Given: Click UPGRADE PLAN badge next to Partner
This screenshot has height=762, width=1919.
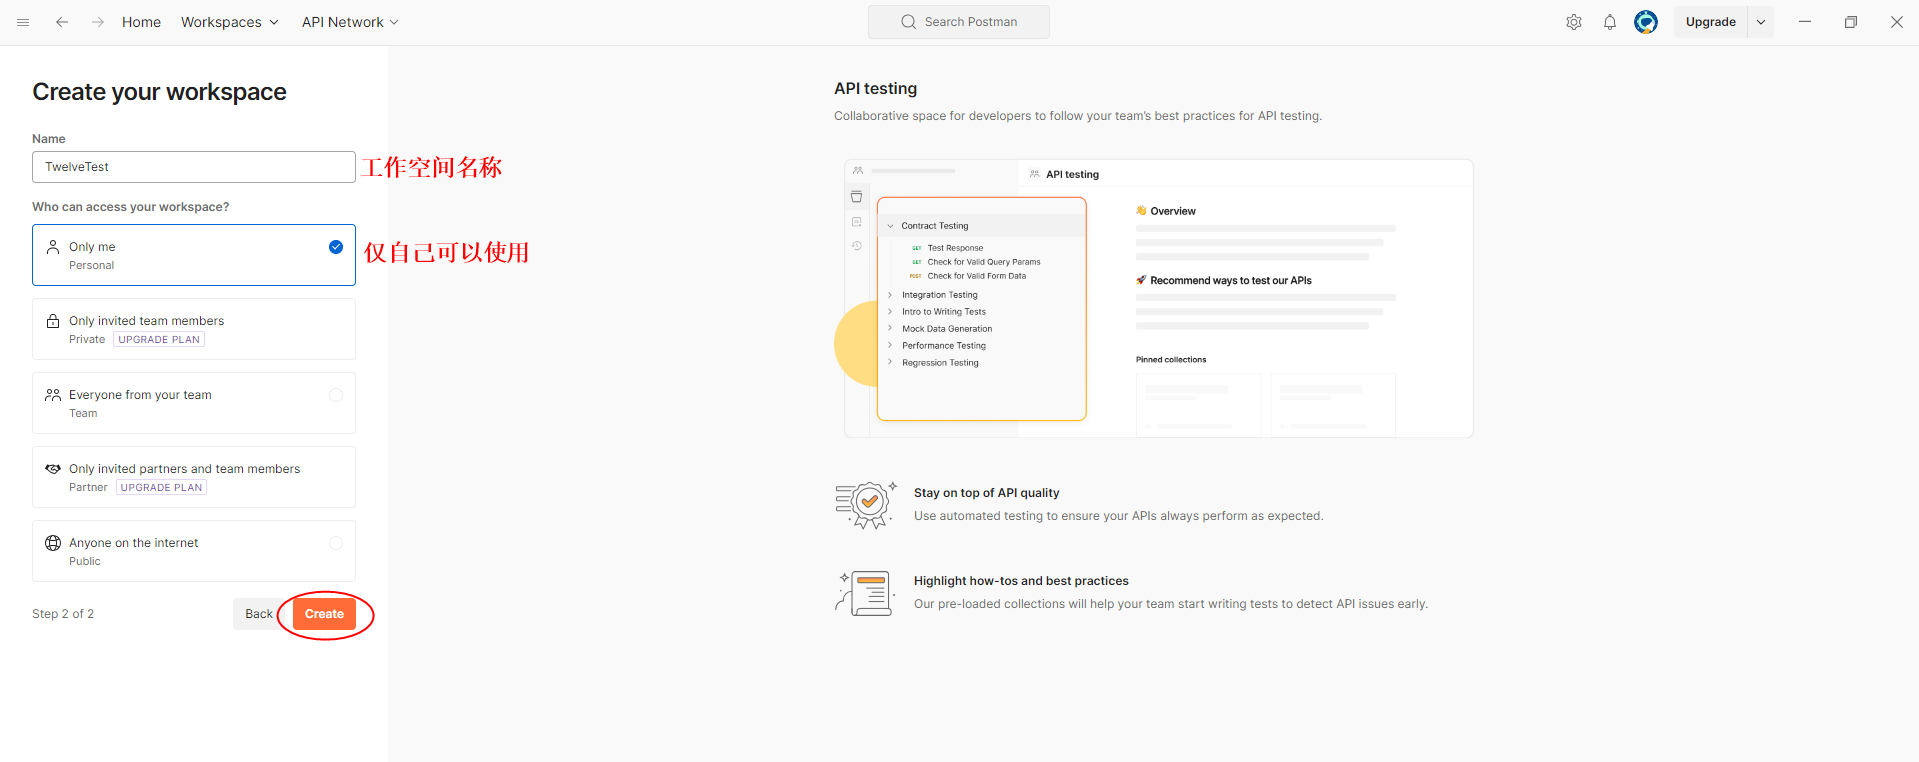Looking at the screenshot, I should tap(161, 488).
